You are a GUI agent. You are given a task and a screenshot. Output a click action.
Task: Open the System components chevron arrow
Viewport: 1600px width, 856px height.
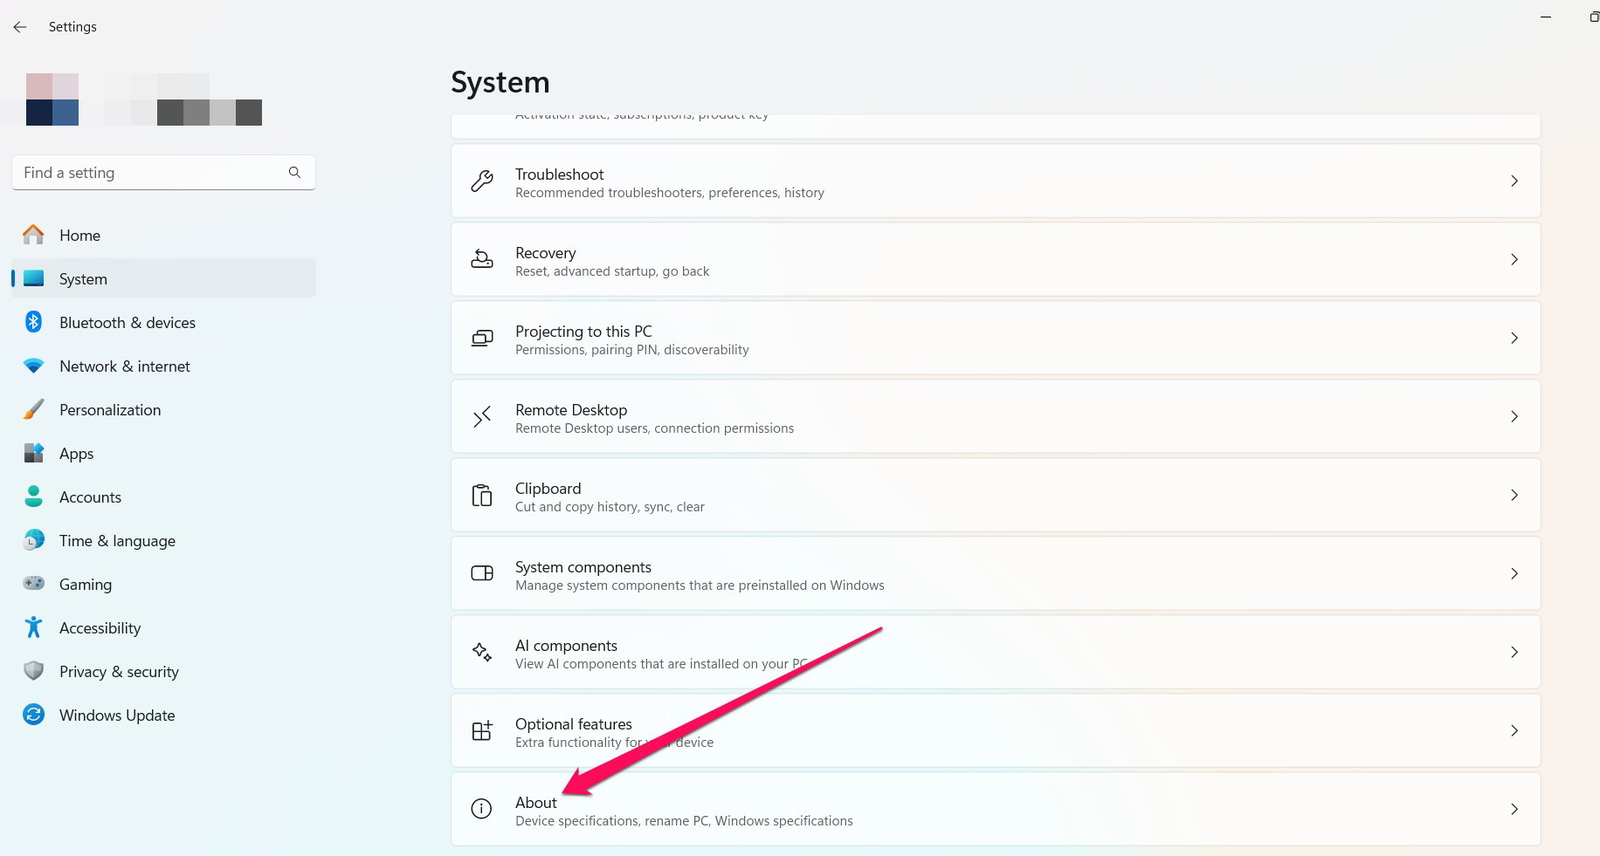tap(1514, 574)
